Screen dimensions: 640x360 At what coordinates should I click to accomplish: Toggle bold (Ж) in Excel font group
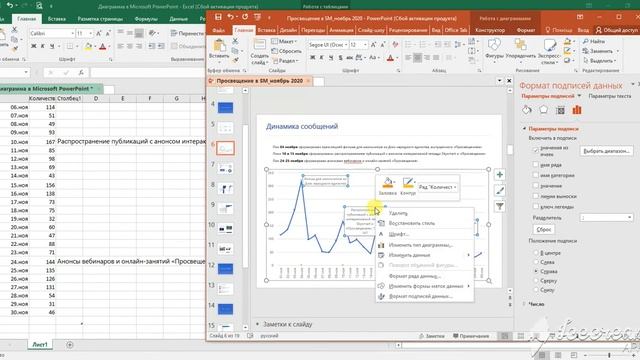click(33, 47)
